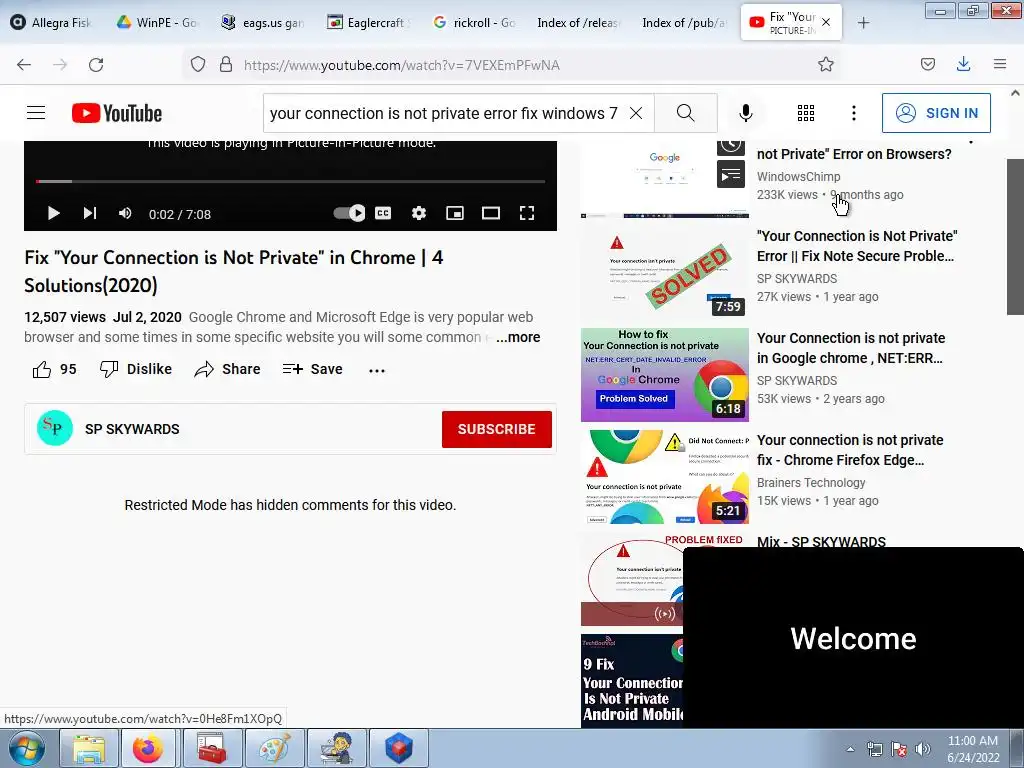Open the player settings gear
The height and width of the screenshot is (768, 1024).
(x=419, y=213)
